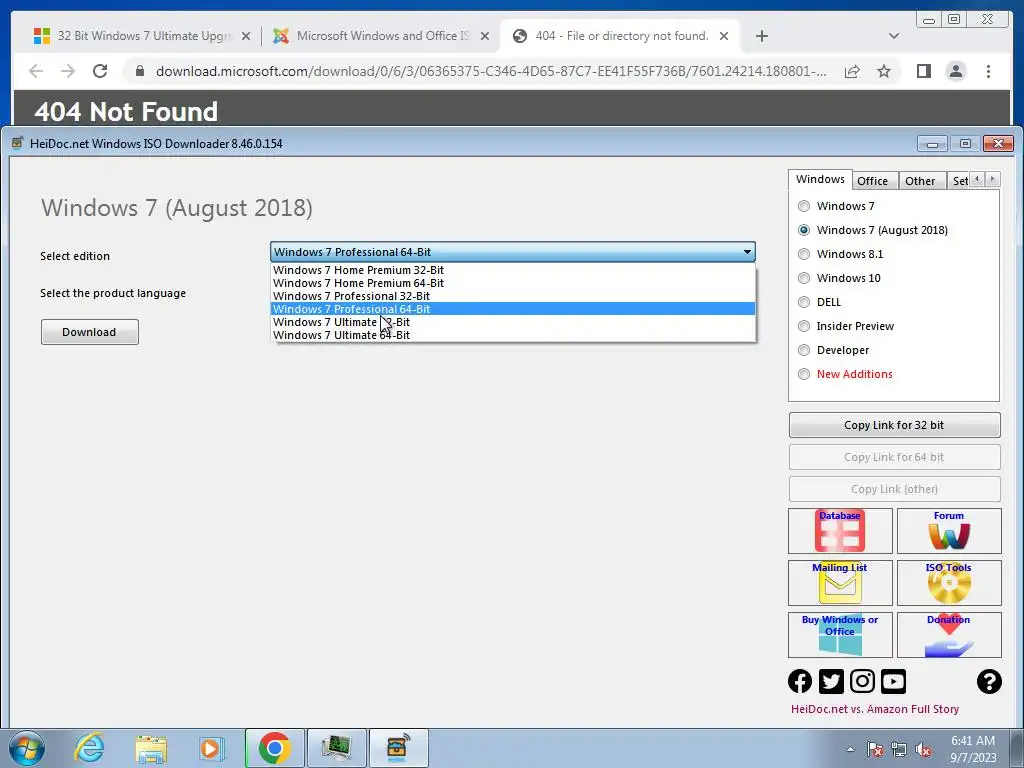Reload the Chrome page
This screenshot has height=768, width=1024.
(x=100, y=71)
